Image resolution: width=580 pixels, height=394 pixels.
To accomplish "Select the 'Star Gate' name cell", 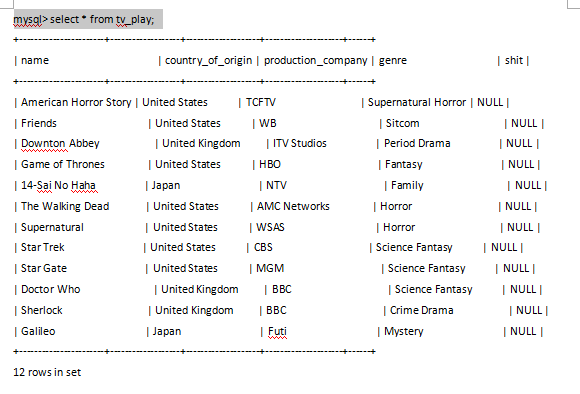I will pos(44,268).
